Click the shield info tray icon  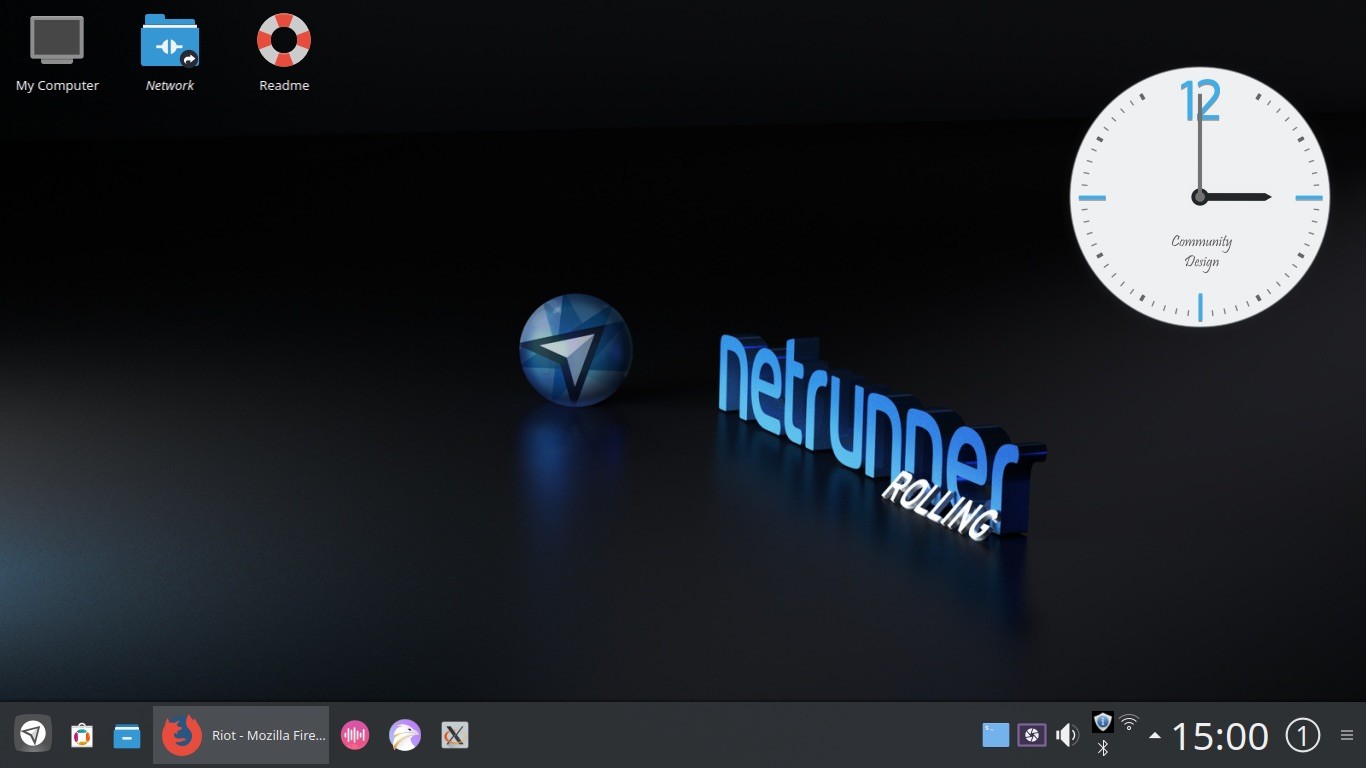click(x=1103, y=721)
